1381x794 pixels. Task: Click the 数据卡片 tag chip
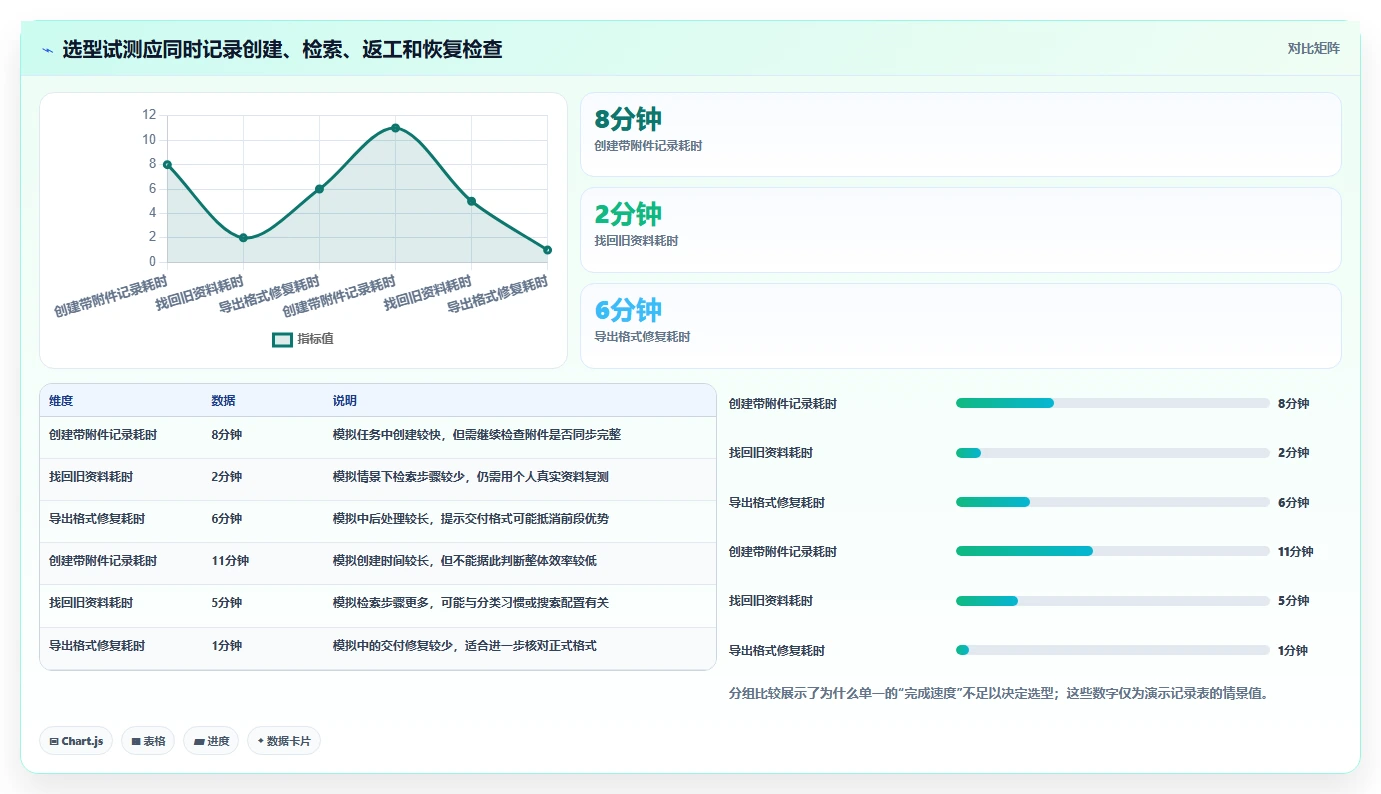click(284, 741)
